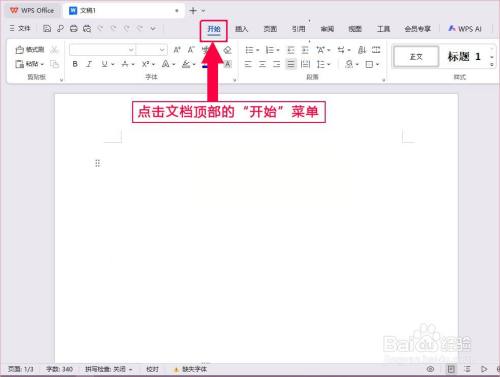Open WPS AI panel
This screenshot has width=500, height=377.
click(465, 29)
